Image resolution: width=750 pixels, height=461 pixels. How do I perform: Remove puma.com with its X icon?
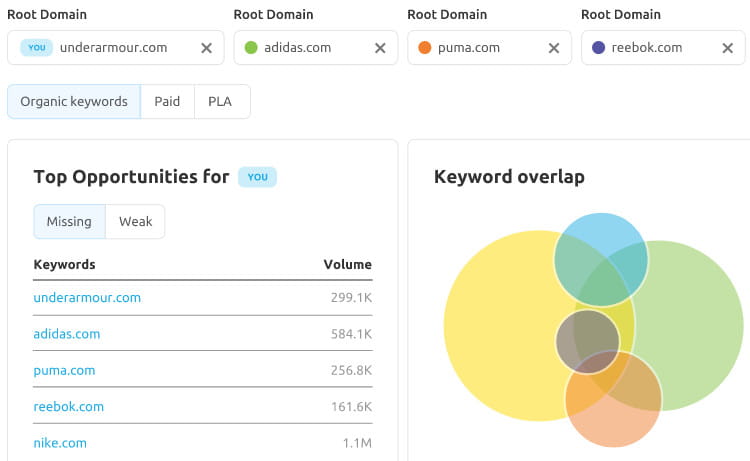[553, 48]
